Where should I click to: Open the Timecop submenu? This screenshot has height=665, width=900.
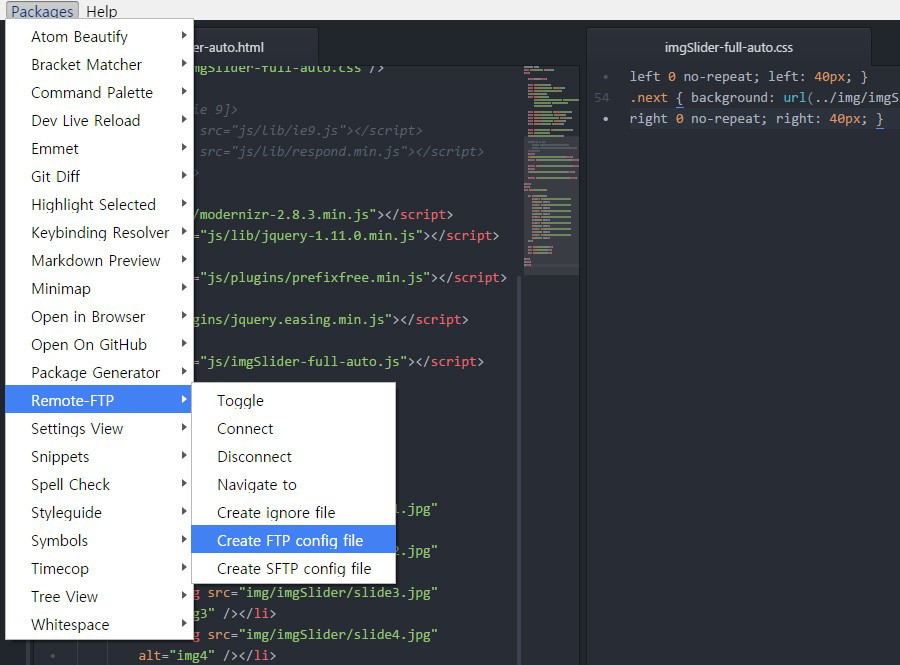(x=99, y=569)
